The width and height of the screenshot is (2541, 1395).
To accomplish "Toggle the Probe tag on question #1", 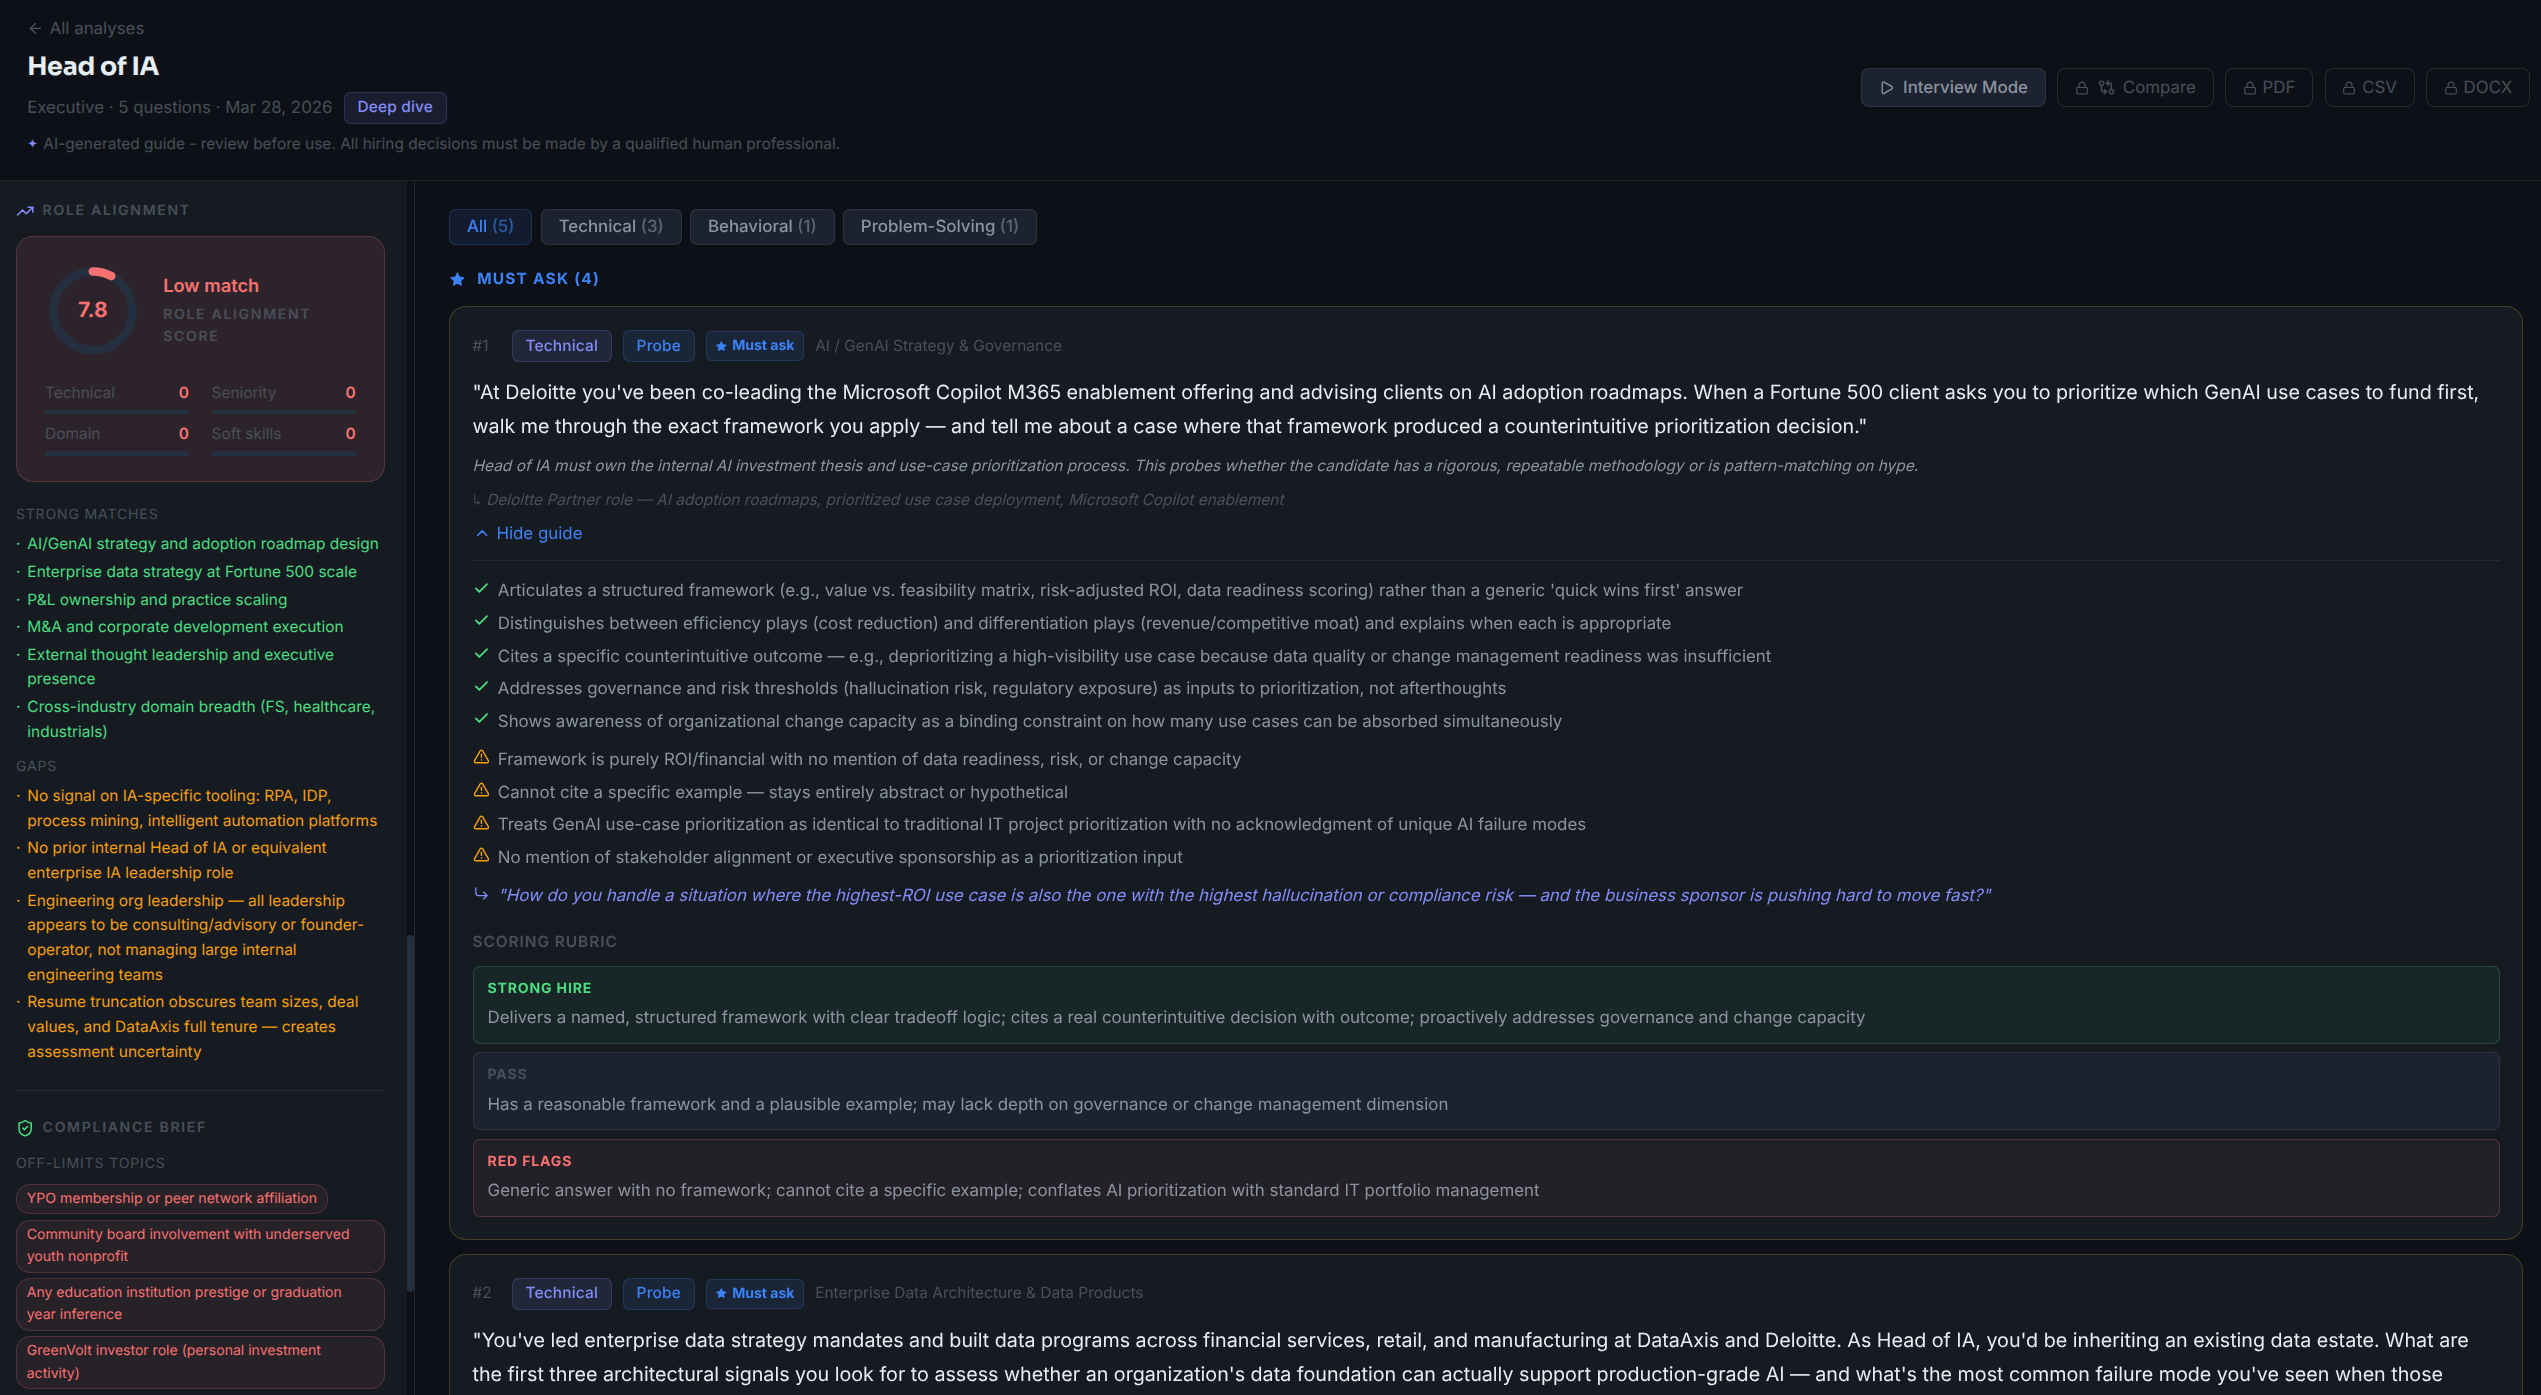I will (658, 346).
